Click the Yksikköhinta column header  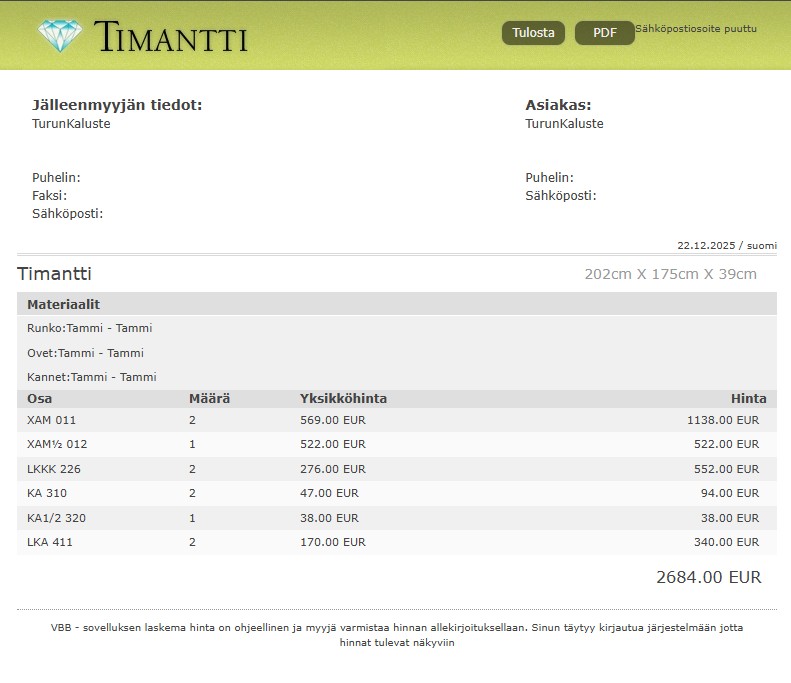click(x=343, y=399)
